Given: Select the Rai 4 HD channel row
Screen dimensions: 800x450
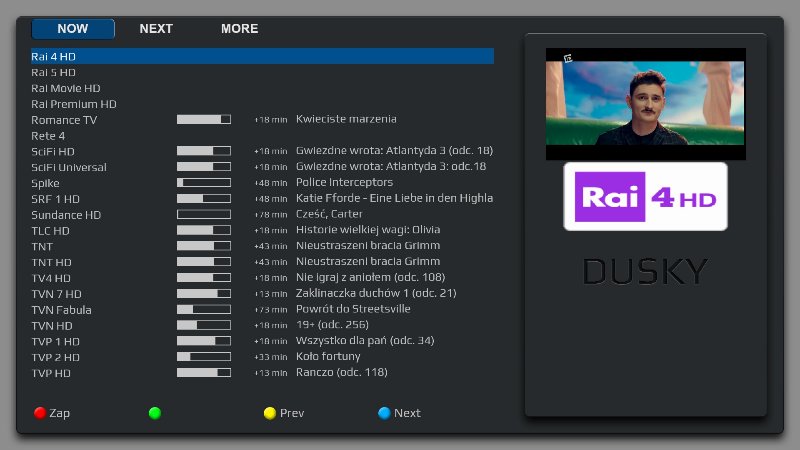Looking at the screenshot, I should [262, 57].
